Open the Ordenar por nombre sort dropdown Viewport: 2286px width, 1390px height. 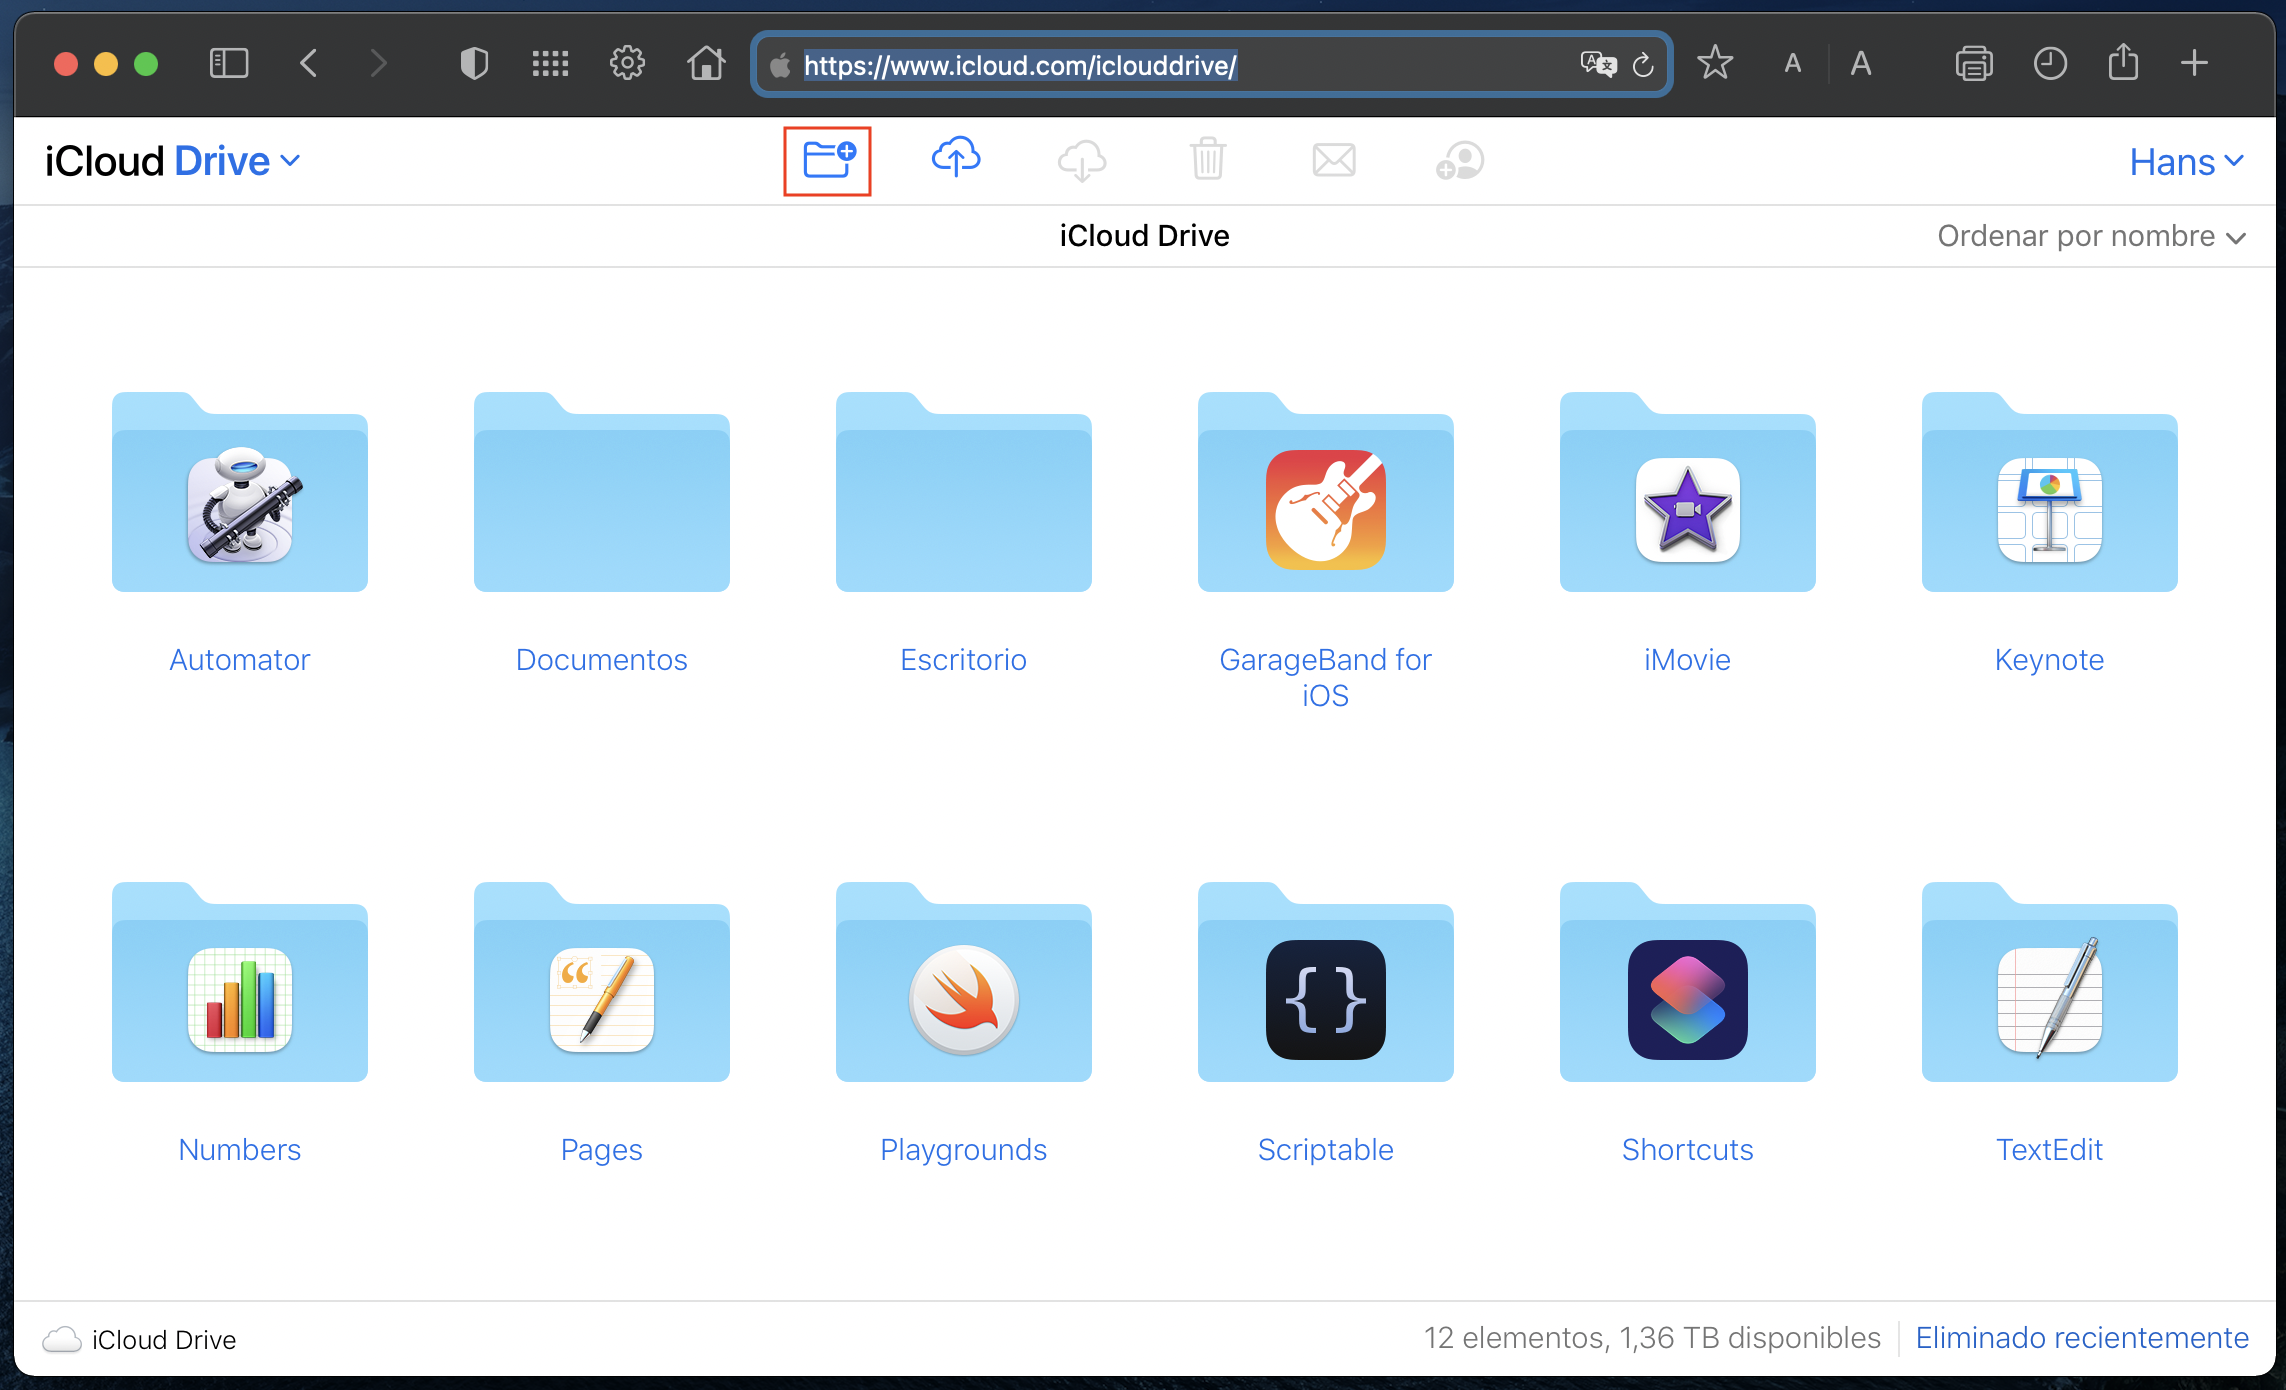2091,236
